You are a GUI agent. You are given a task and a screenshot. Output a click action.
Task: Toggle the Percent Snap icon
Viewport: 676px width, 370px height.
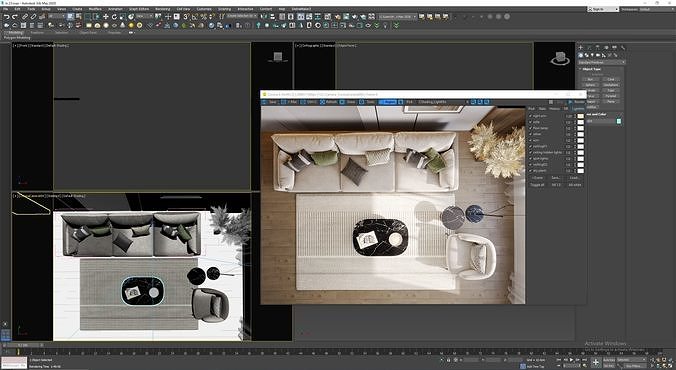click(203, 16)
